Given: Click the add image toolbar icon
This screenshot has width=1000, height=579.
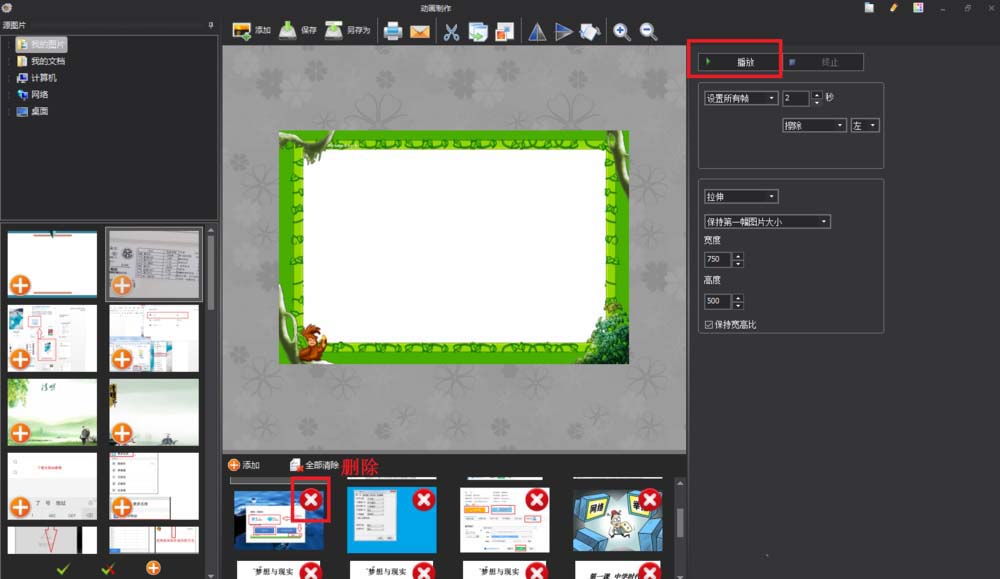Looking at the screenshot, I should tap(242, 31).
